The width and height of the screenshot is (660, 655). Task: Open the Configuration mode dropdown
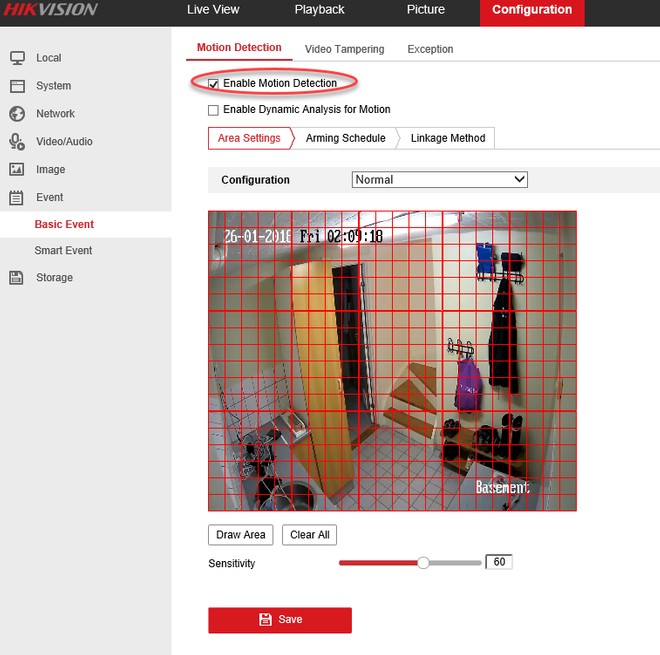tap(439, 180)
